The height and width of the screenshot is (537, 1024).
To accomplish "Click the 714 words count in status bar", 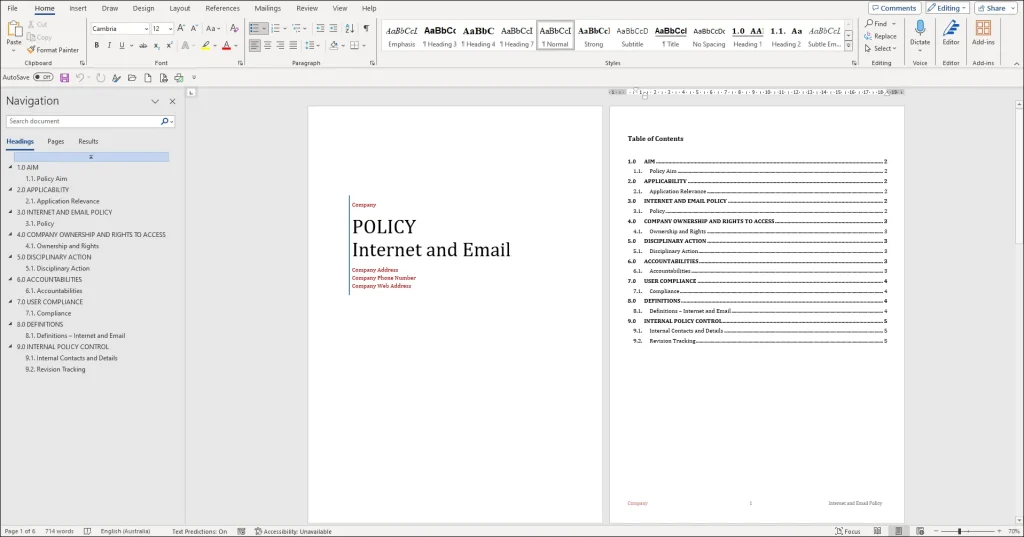I will (x=59, y=531).
